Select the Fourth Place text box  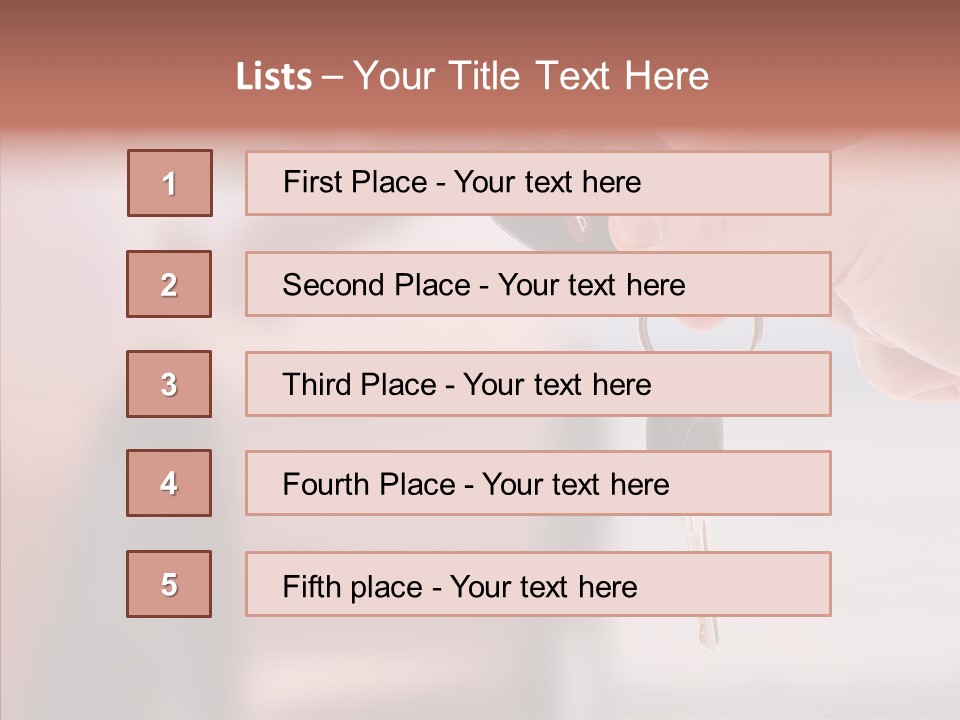click(x=538, y=483)
